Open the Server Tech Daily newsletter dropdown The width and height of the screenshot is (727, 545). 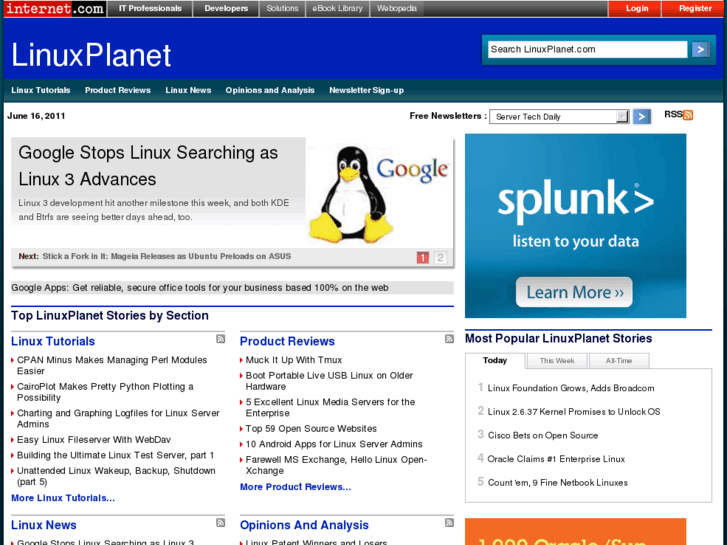tap(559, 116)
